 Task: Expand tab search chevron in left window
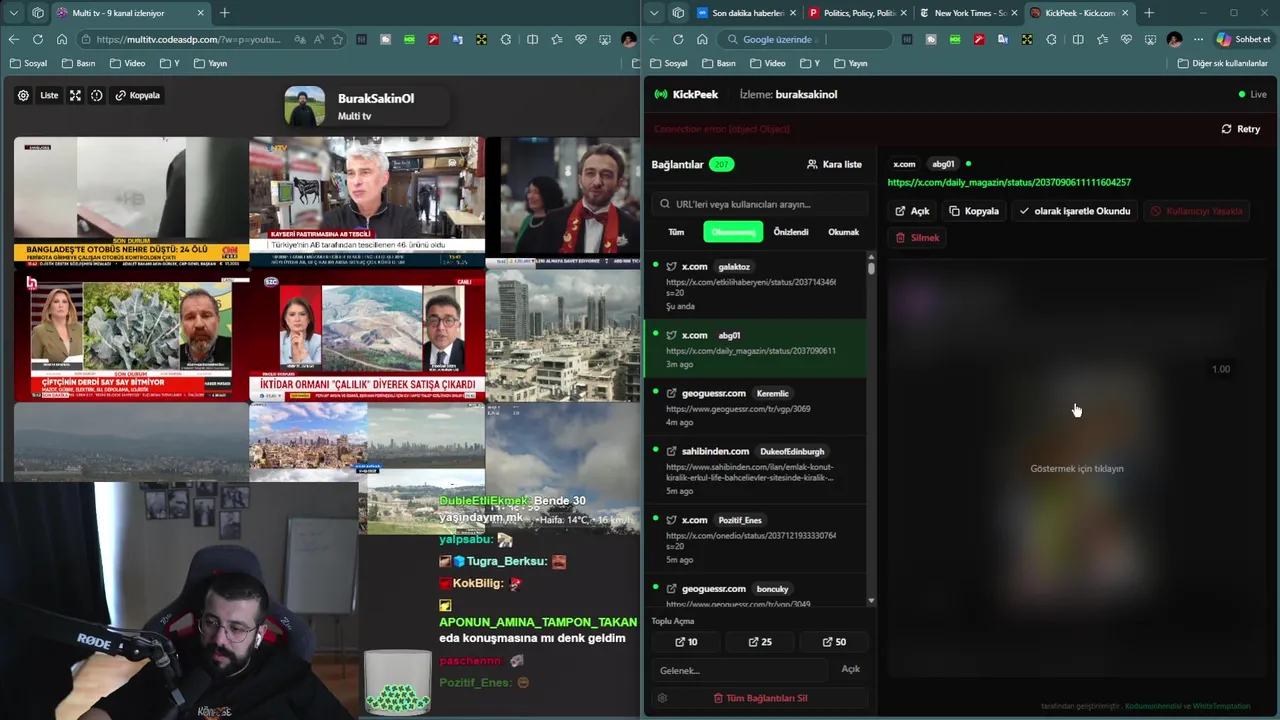click(x=14, y=13)
